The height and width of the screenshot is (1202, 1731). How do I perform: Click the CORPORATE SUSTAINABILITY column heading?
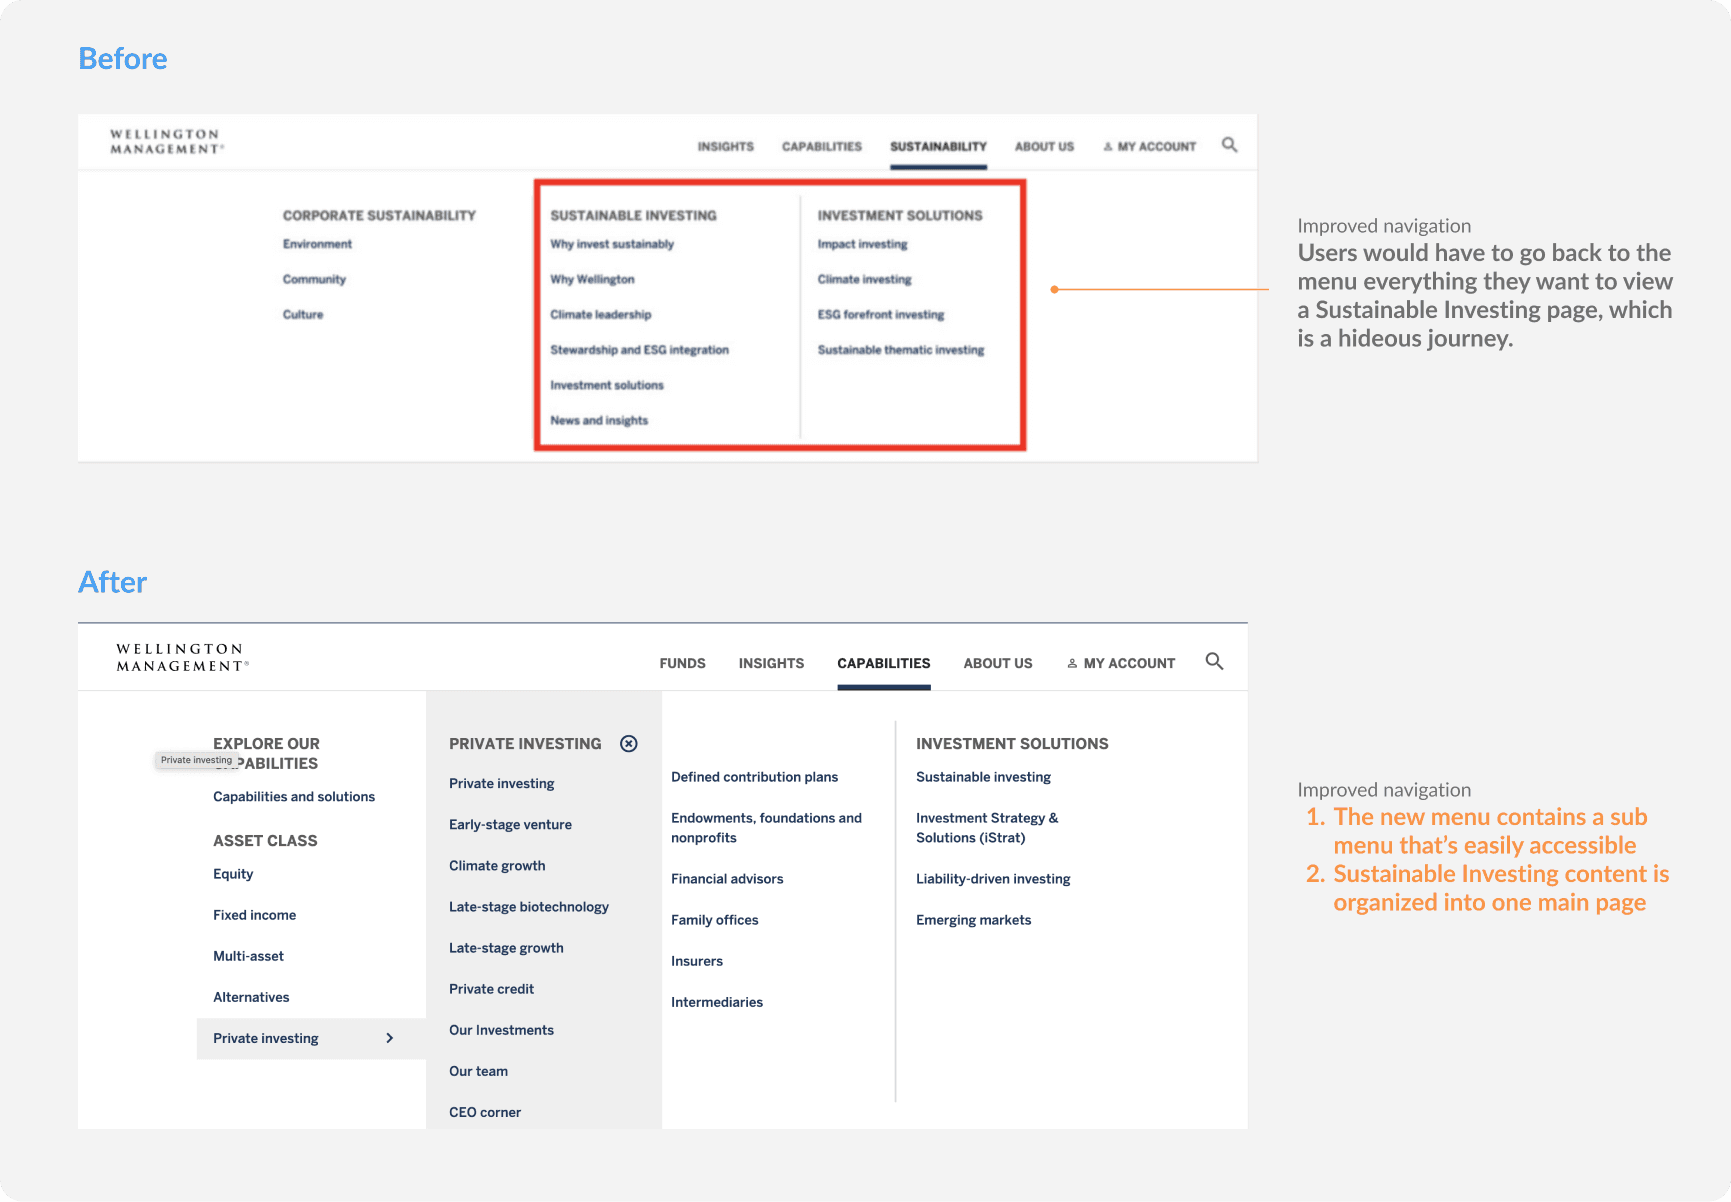point(379,215)
